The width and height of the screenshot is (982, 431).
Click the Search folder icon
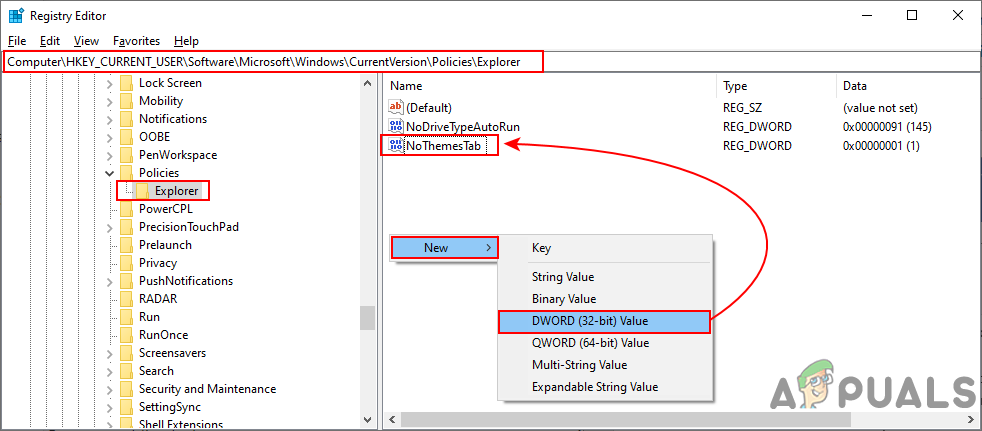[127, 371]
